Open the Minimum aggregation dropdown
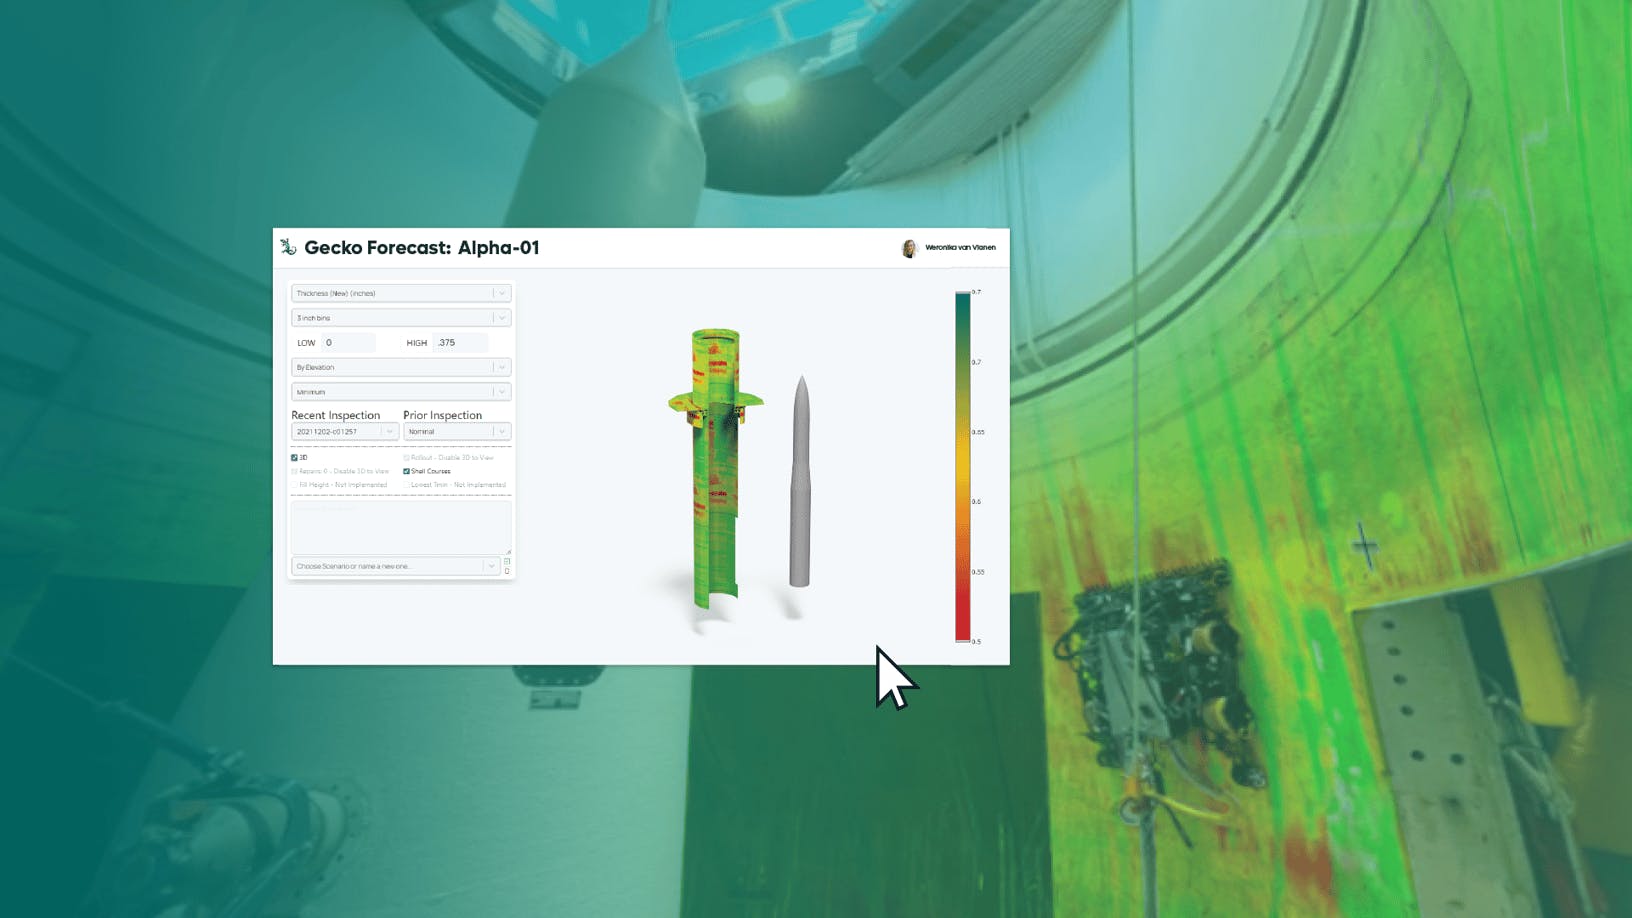This screenshot has height=918, width=1632. 401,392
